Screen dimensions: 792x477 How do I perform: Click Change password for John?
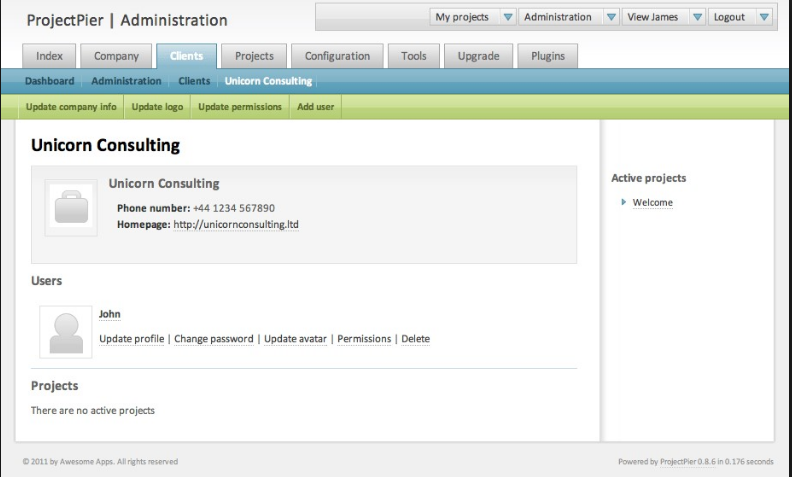tap(213, 339)
